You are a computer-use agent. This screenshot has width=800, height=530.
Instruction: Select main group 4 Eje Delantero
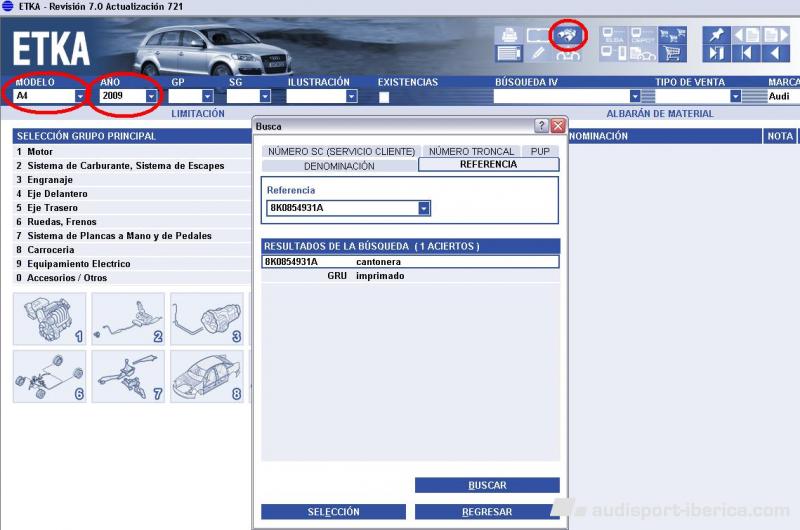(x=132, y=194)
